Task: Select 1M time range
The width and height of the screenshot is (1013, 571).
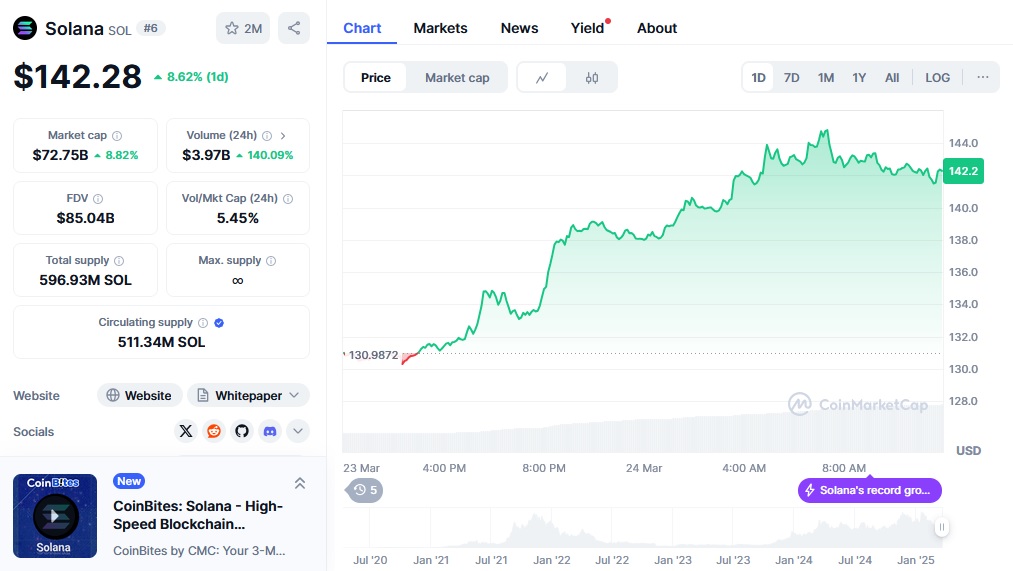Action: coord(826,78)
